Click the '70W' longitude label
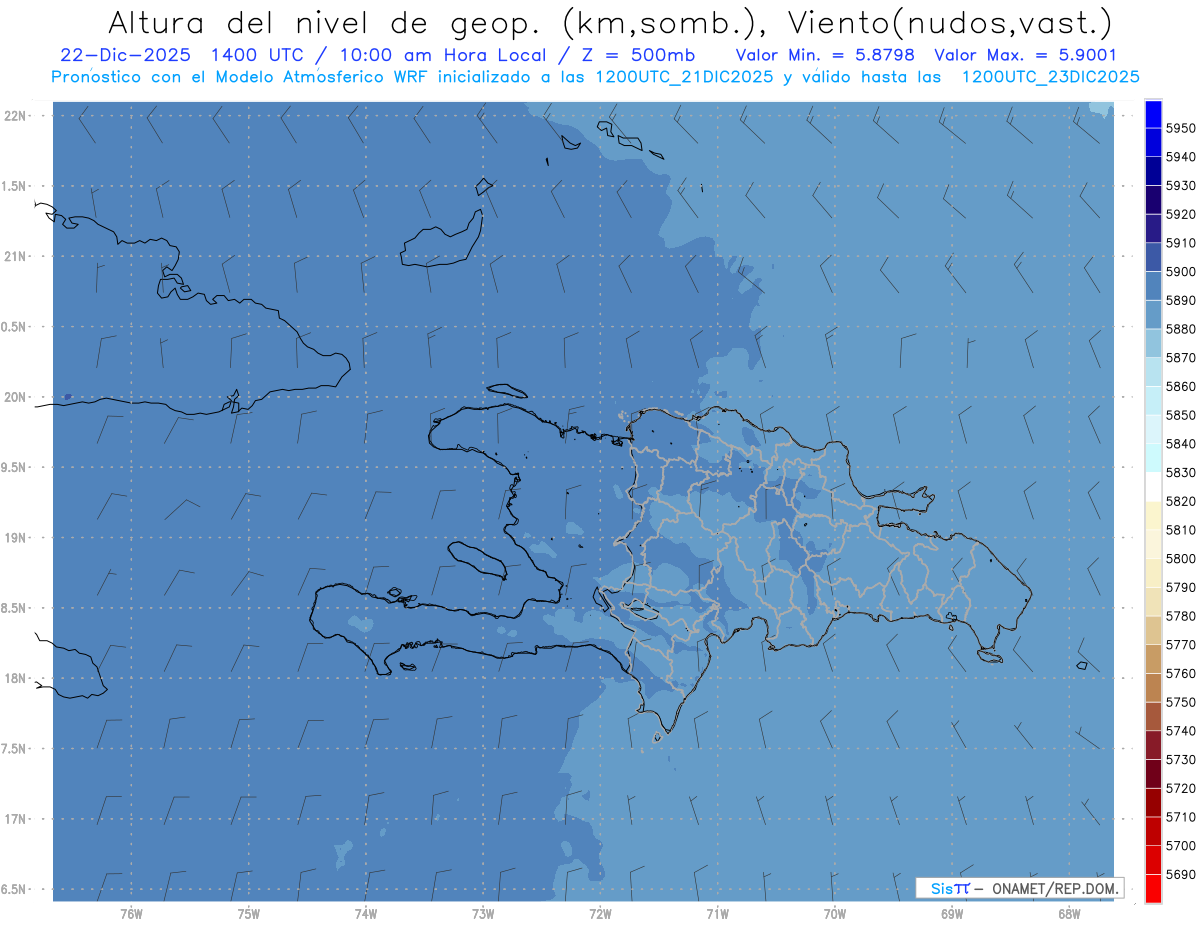The width and height of the screenshot is (1200, 927). pyautogui.click(x=835, y=914)
